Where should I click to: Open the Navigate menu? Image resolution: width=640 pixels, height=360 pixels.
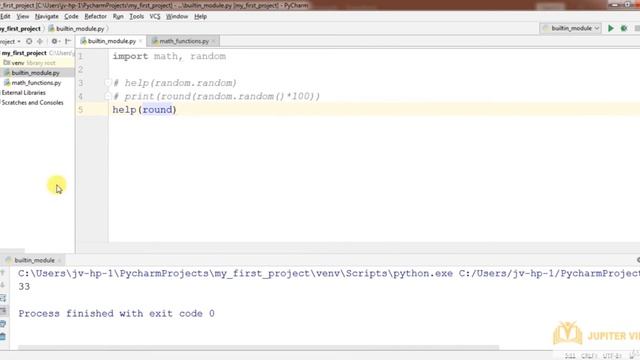pos(47,16)
